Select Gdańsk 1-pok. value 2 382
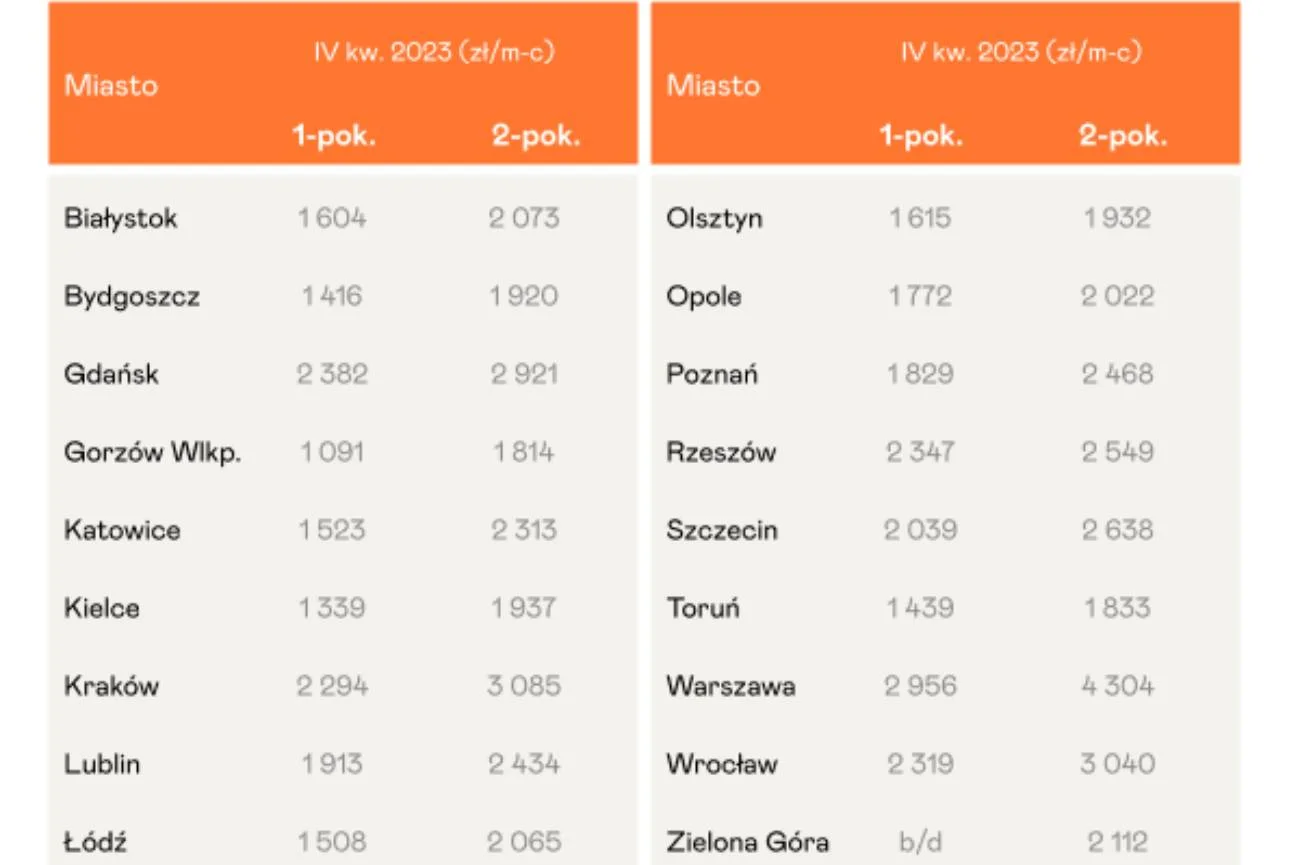Screen dimensions: 1300x865 pyautogui.click(x=333, y=374)
